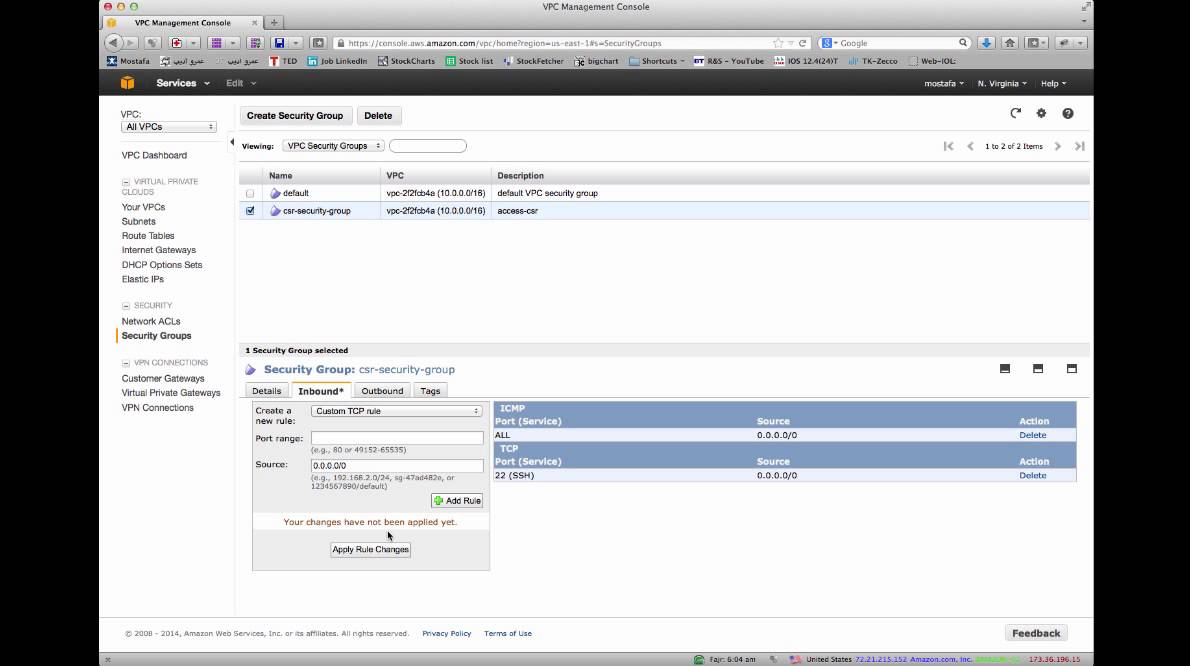Refresh the security groups list
Screen dimensions: 1190x666
pos(1015,113)
